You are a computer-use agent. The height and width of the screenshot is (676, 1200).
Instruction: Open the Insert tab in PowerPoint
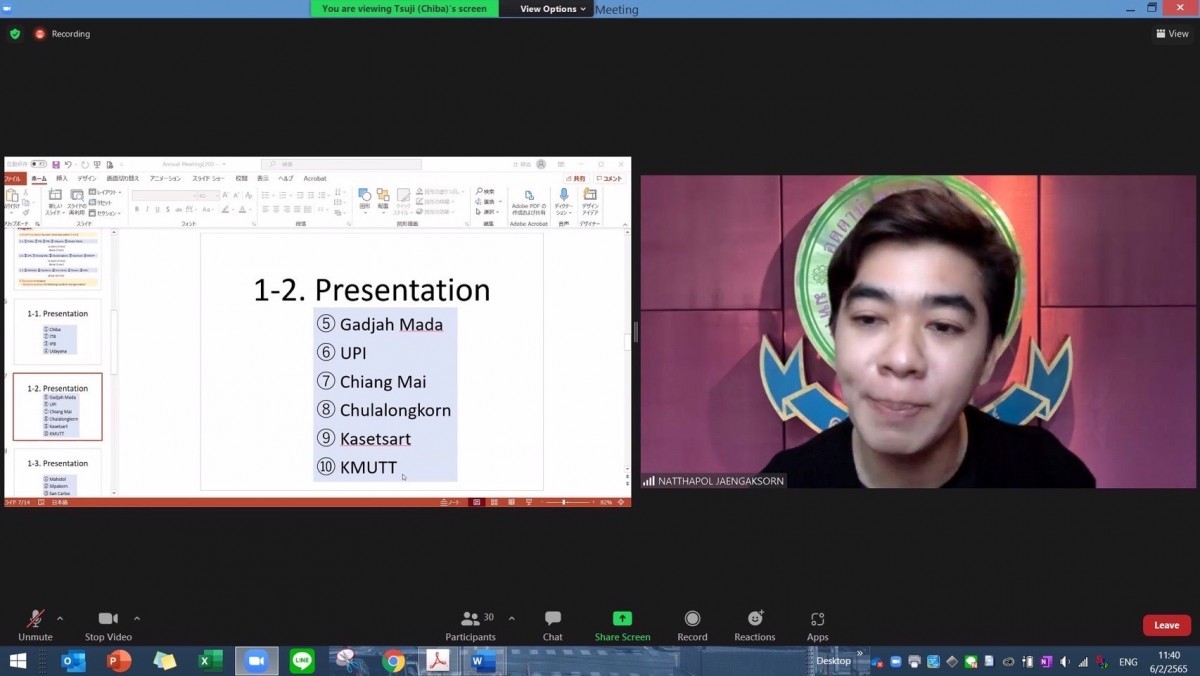pos(62,179)
